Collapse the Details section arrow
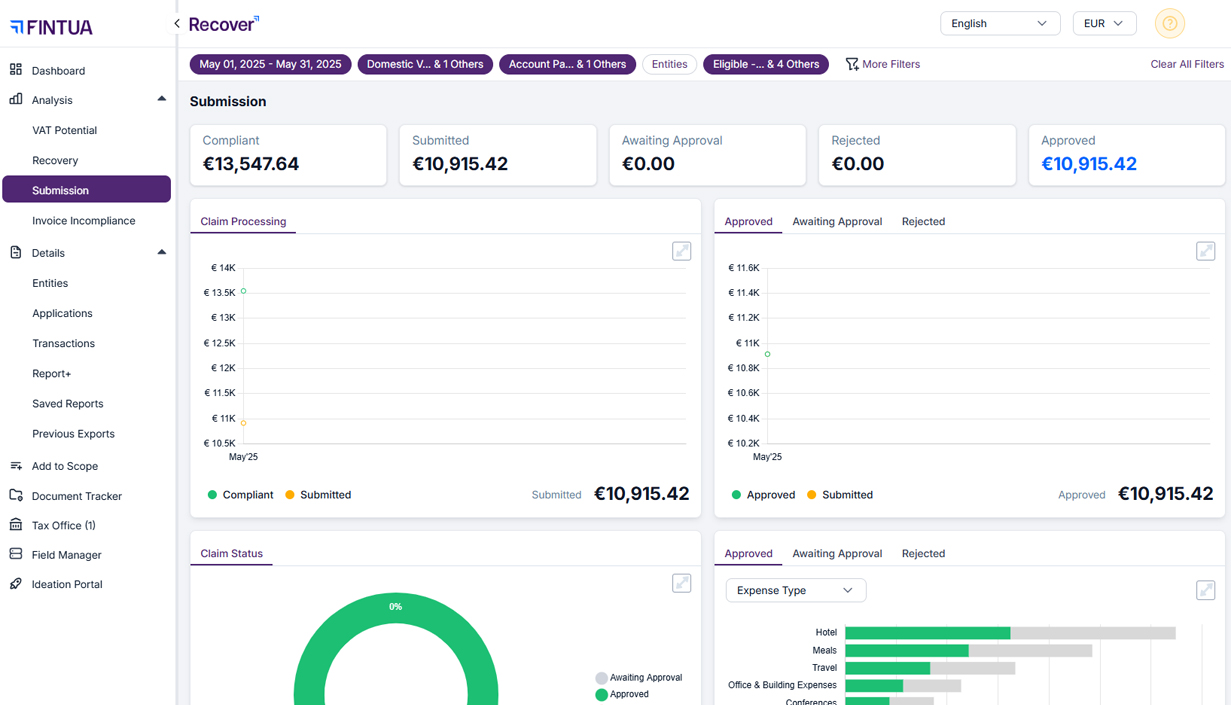Image resolution: width=1231 pixels, height=705 pixels. pyautogui.click(x=161, y=252)
